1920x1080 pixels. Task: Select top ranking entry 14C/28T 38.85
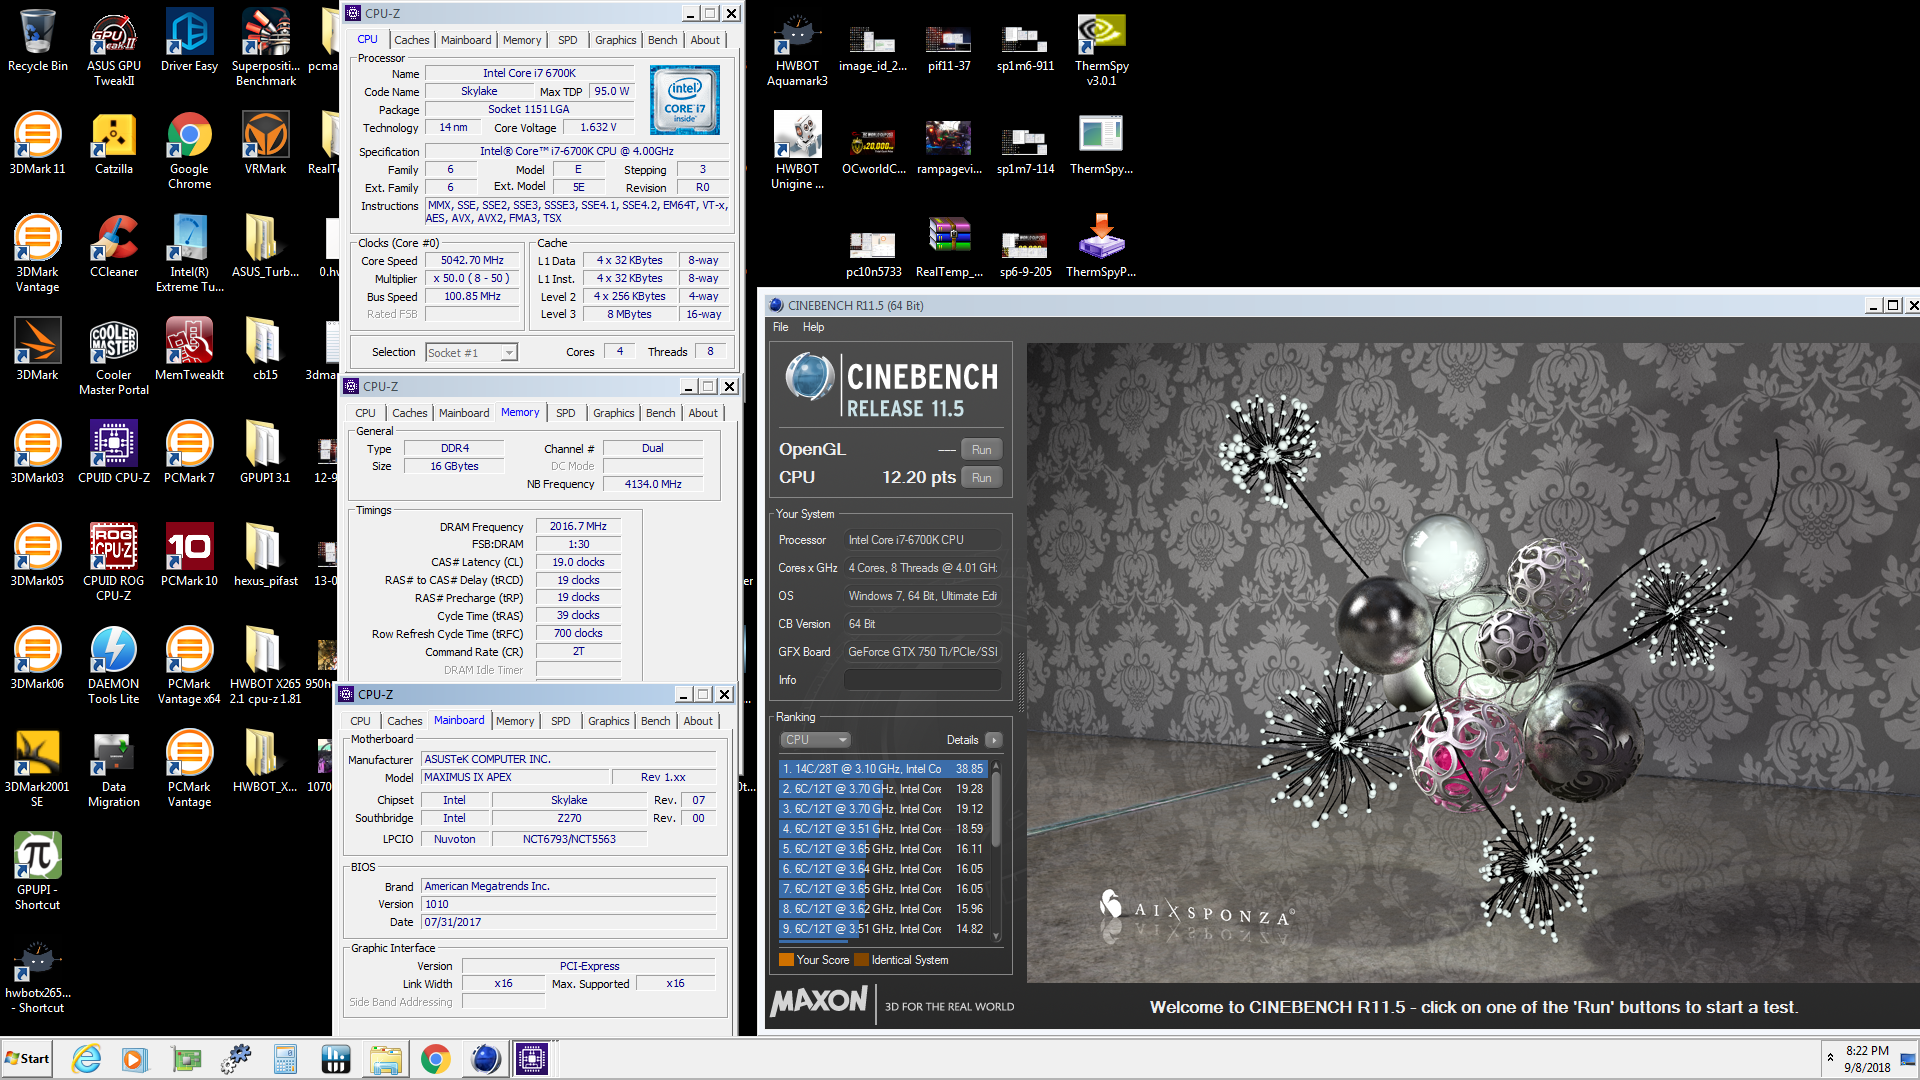tap(883, 769)
